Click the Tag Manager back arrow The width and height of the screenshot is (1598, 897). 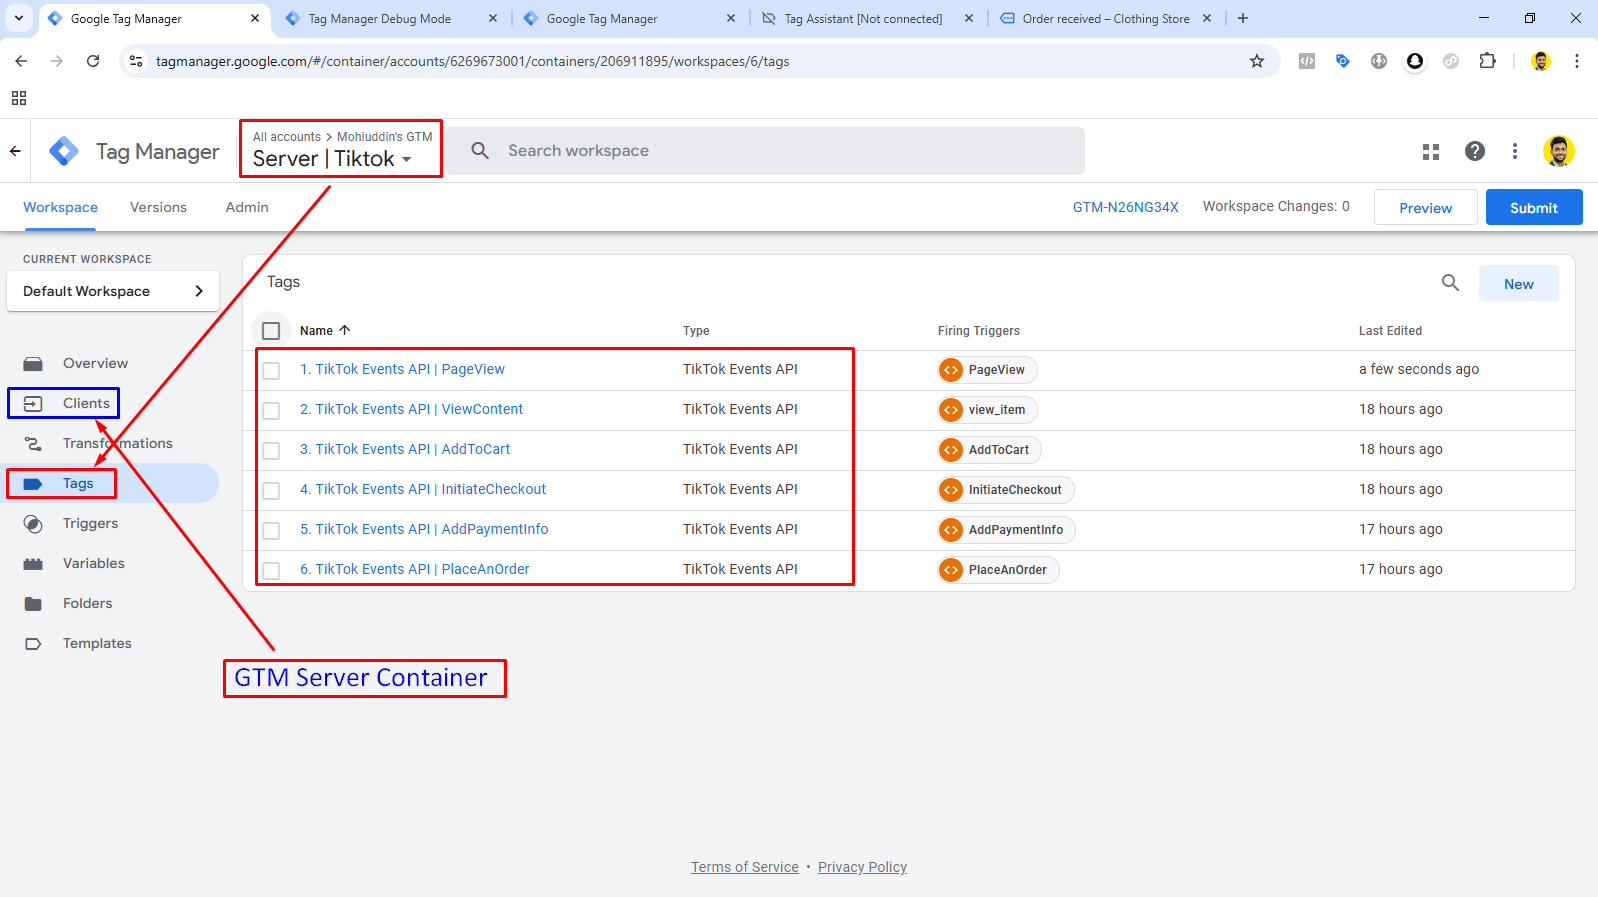(x=15, y=151)
